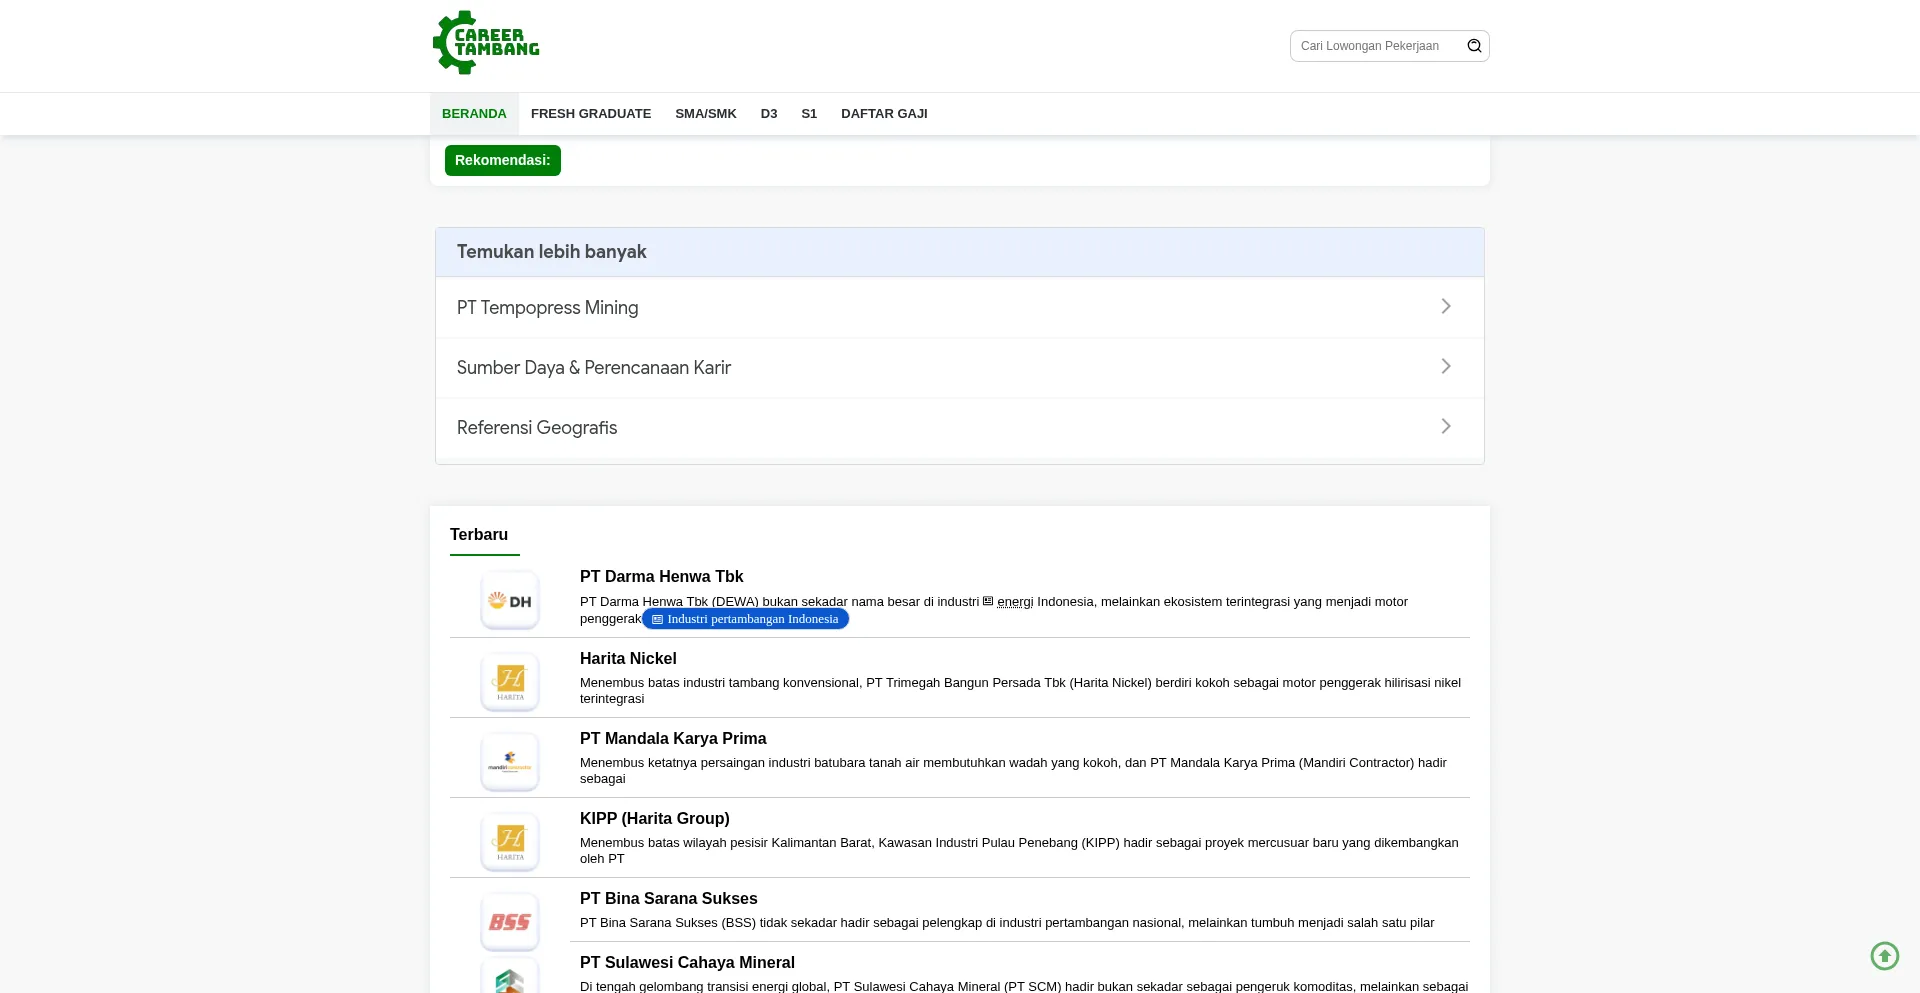The image size is (1920, 993).
Task: Click the scroll-to-top arrow icon
Action: 1885,956
